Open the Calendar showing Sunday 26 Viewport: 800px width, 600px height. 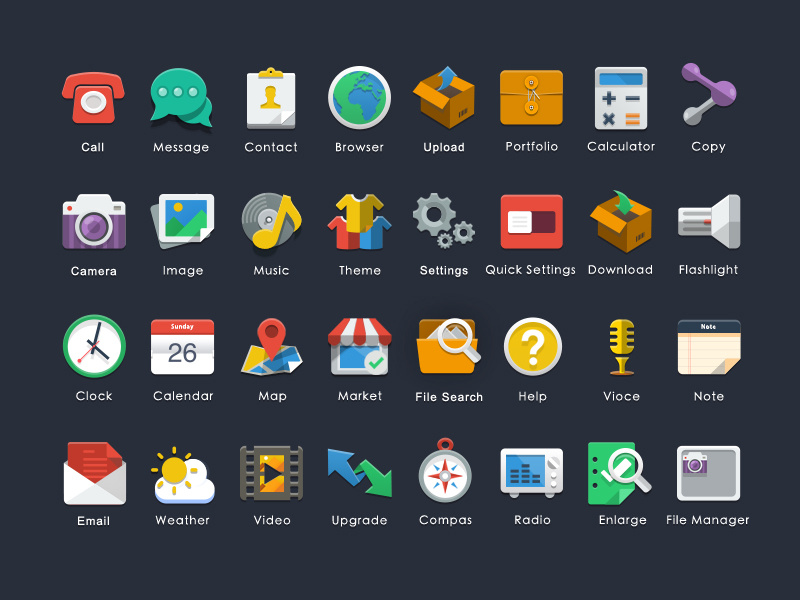pos(183,347)
